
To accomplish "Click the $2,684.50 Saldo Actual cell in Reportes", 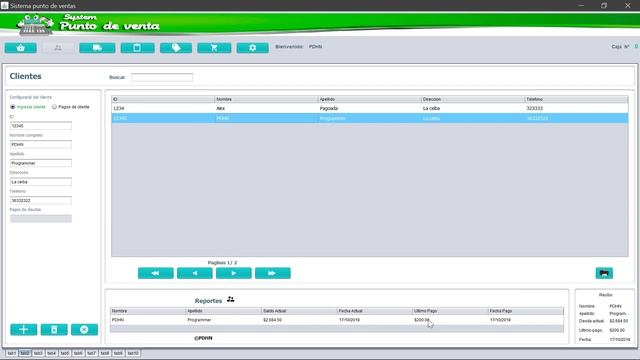I will click(x=299, y=320).
